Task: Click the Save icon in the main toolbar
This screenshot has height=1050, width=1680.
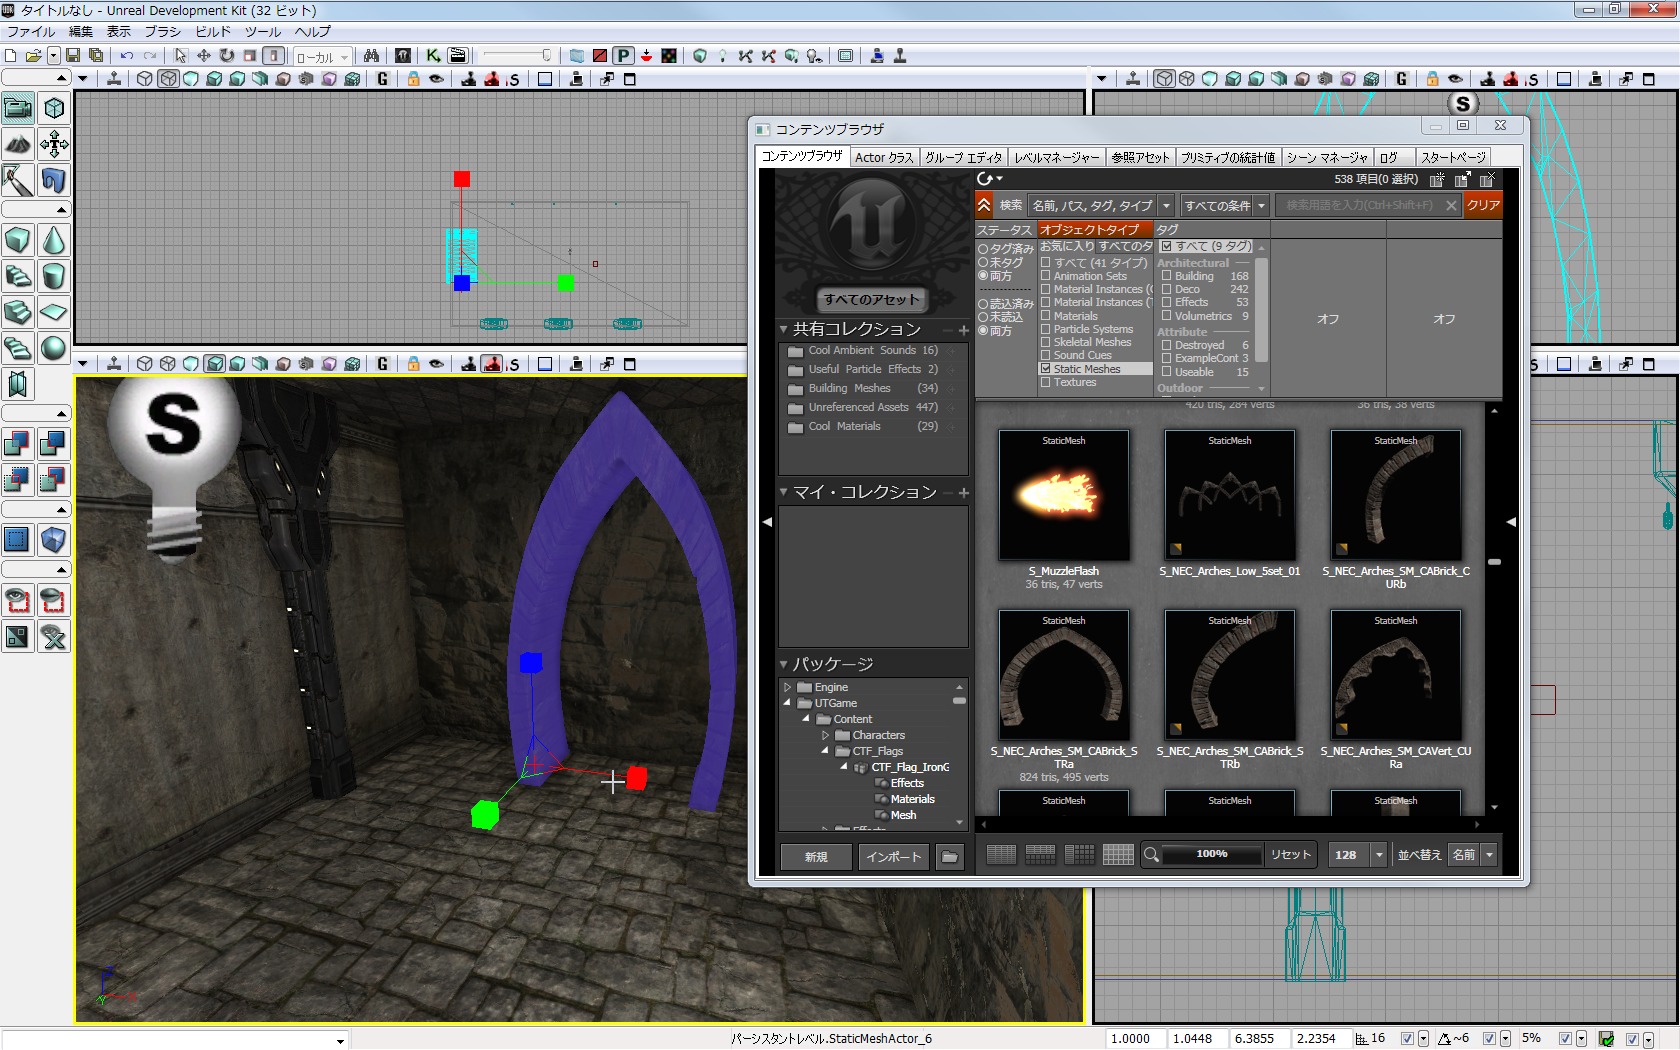Action: [73, 56]
